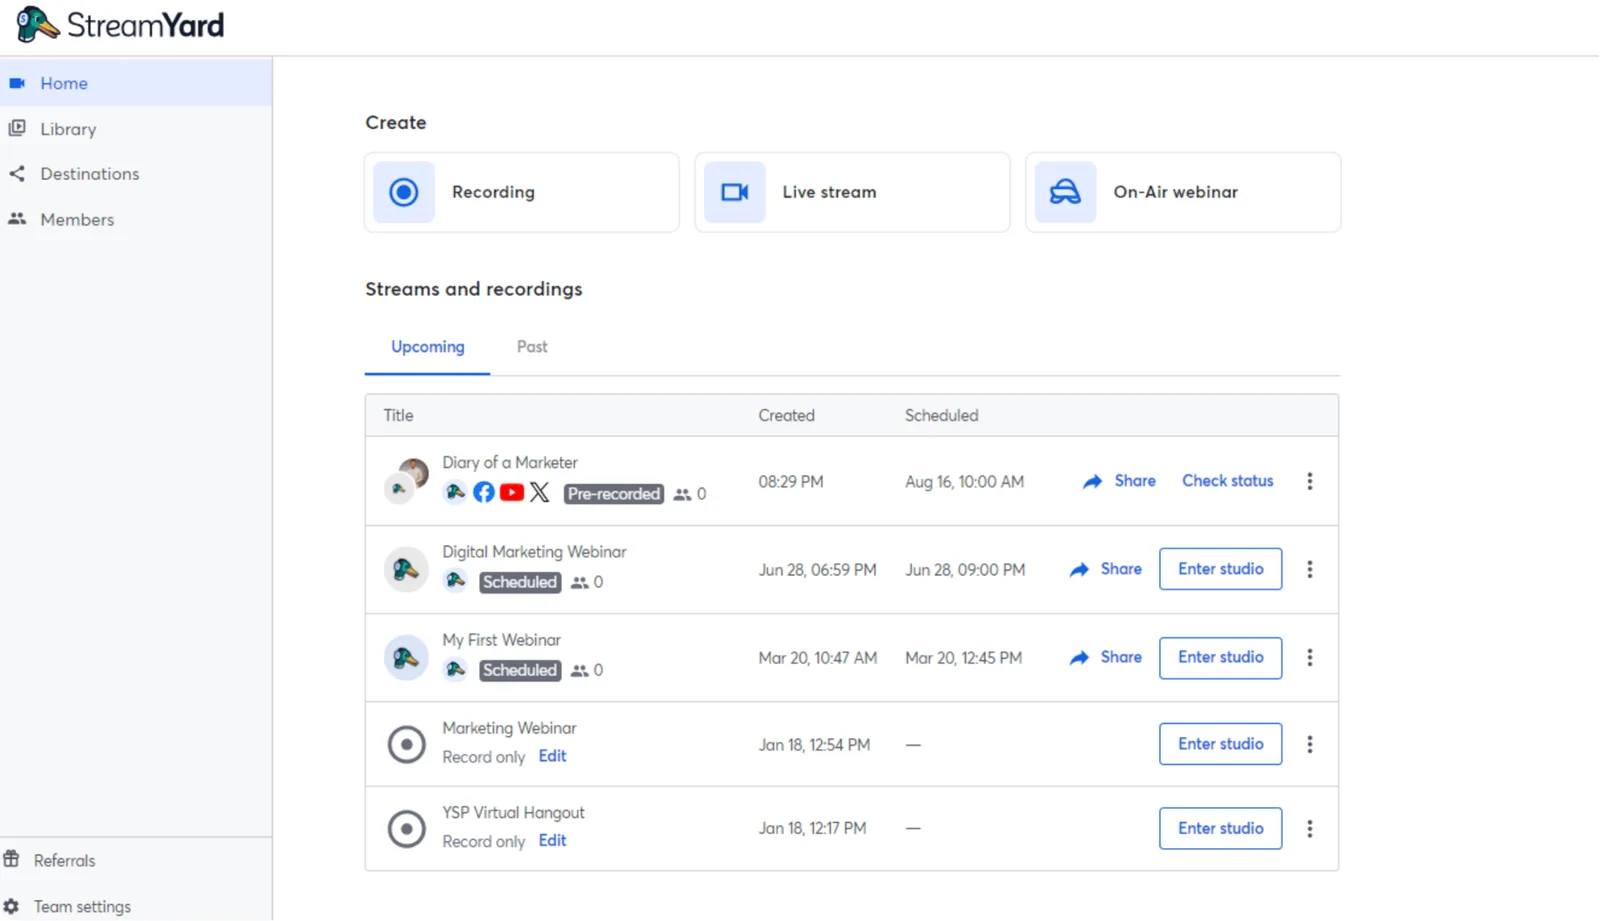Screen dimensions: 1600x921
Task: Click the Live stream camera icon
Action: [735, 192]
